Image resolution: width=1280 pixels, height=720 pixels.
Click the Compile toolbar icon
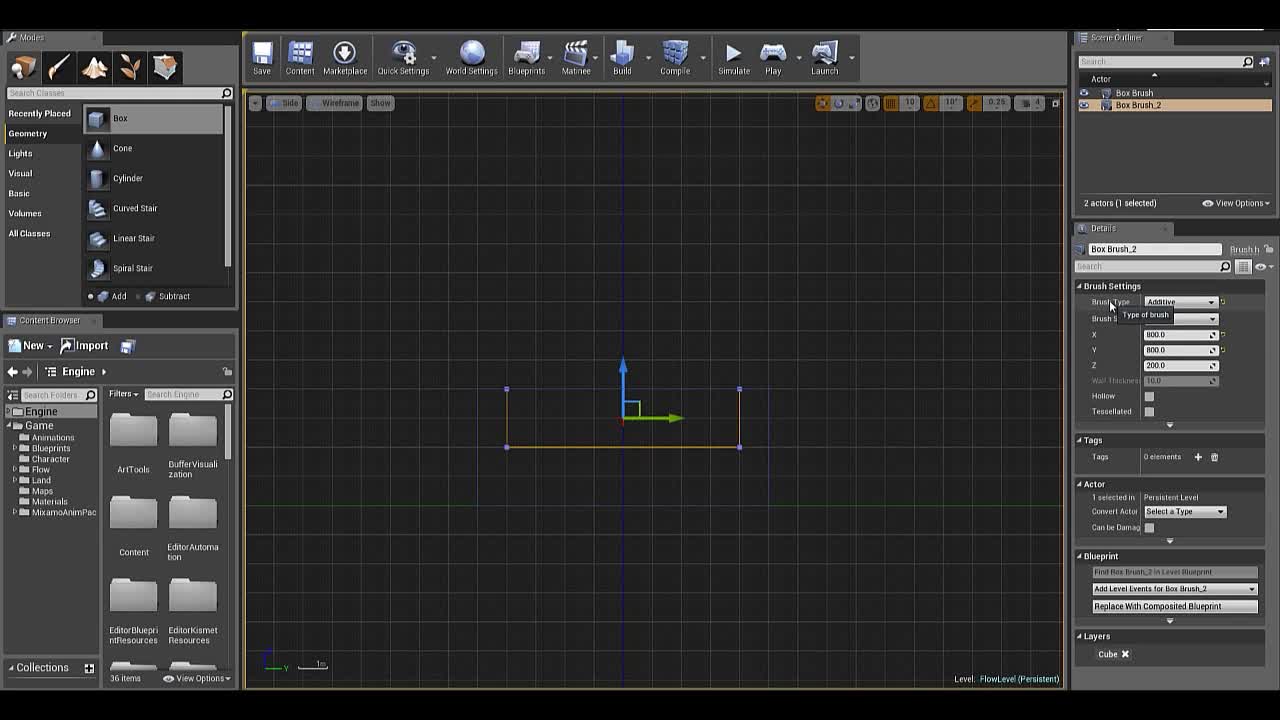click(x=675, y=58)
